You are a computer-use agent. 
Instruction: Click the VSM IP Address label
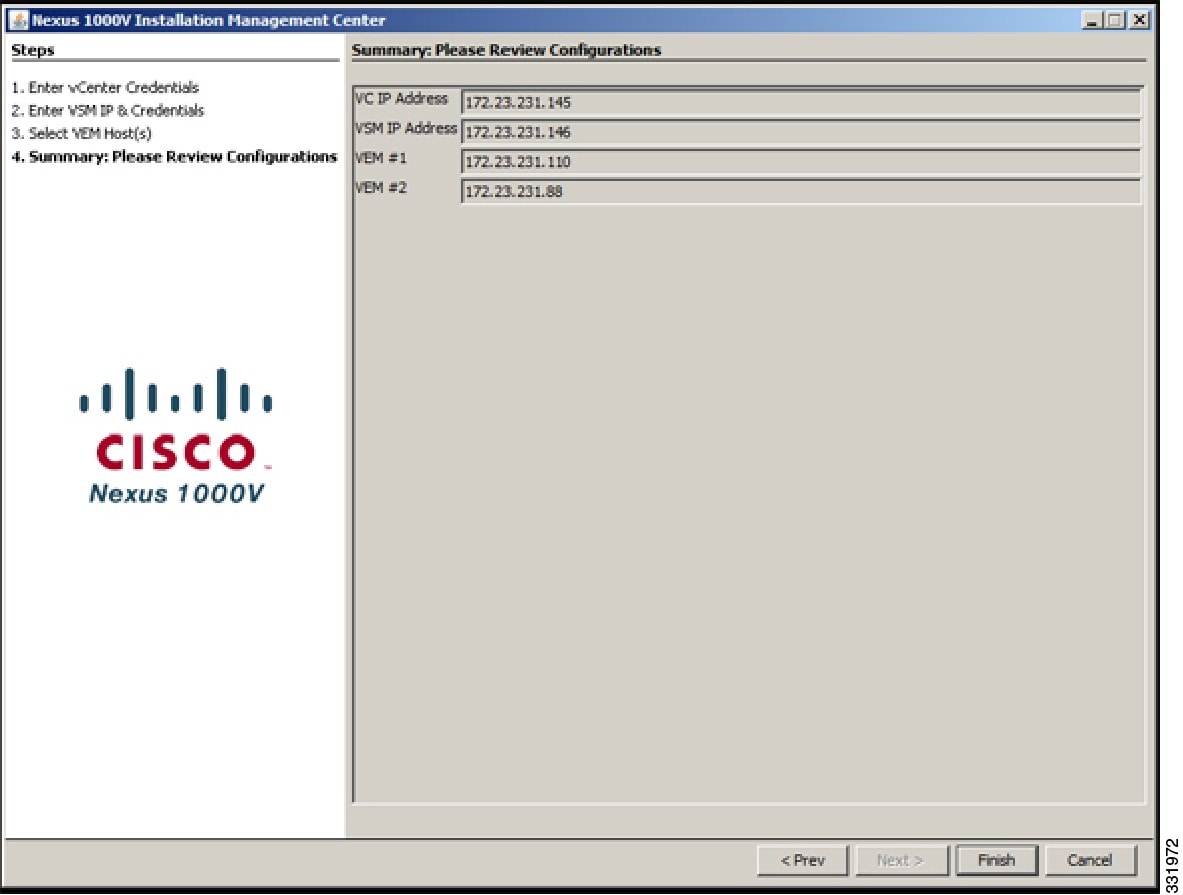406,128
